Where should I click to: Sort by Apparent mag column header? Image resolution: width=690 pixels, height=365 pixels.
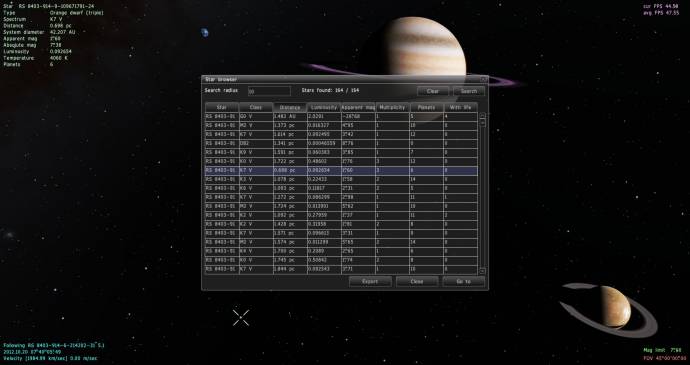pos(358,107)
